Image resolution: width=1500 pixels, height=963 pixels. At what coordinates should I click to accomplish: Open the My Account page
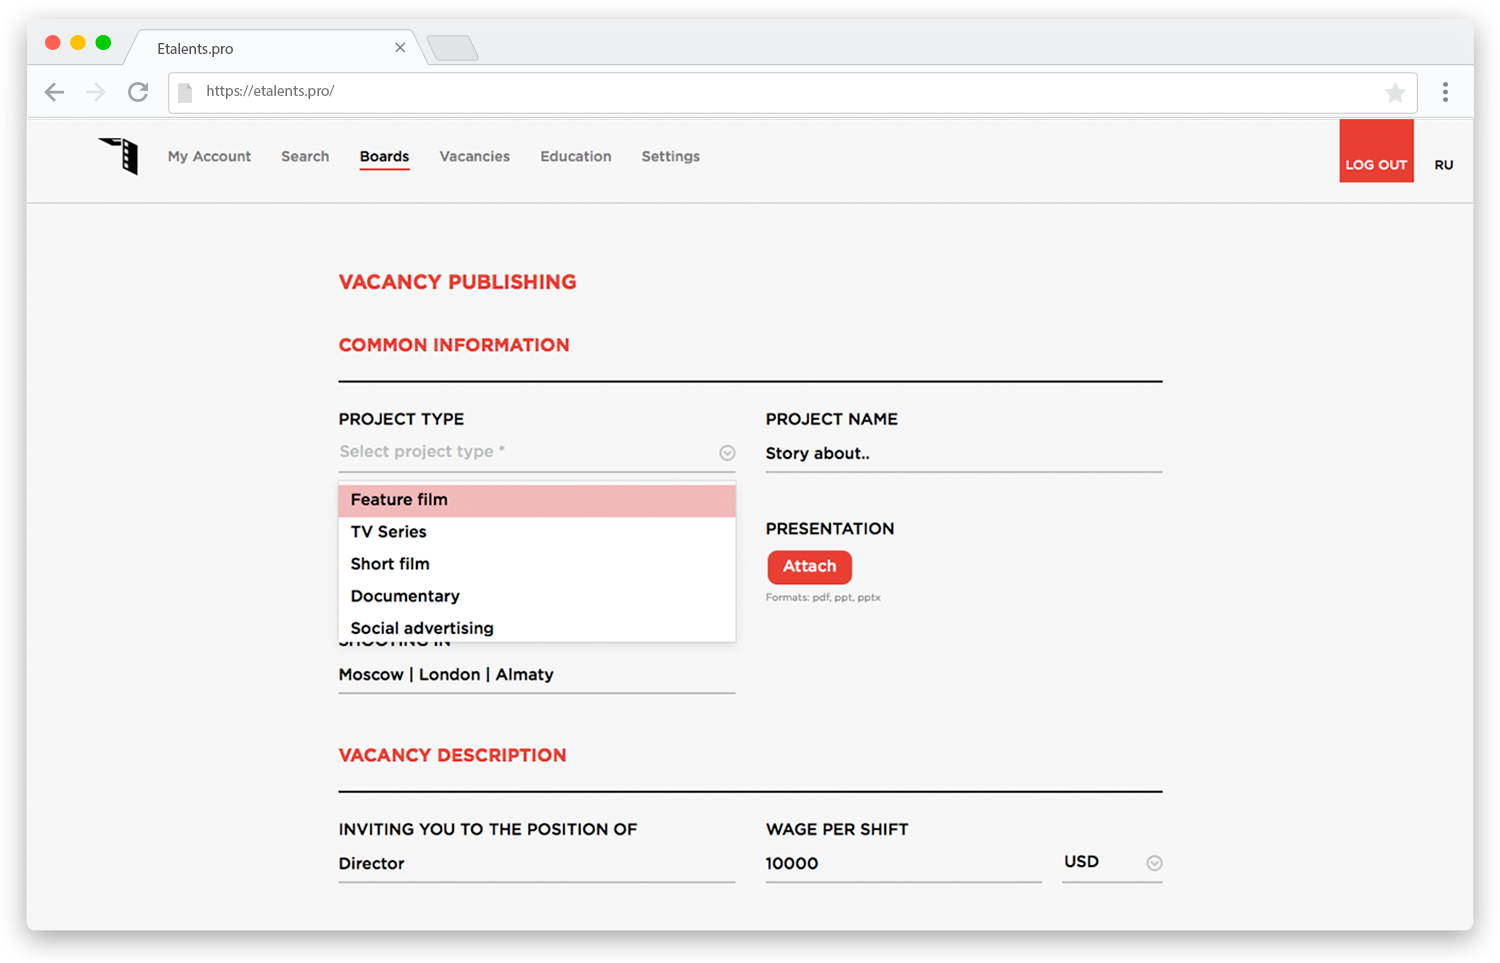click(209, 156)
